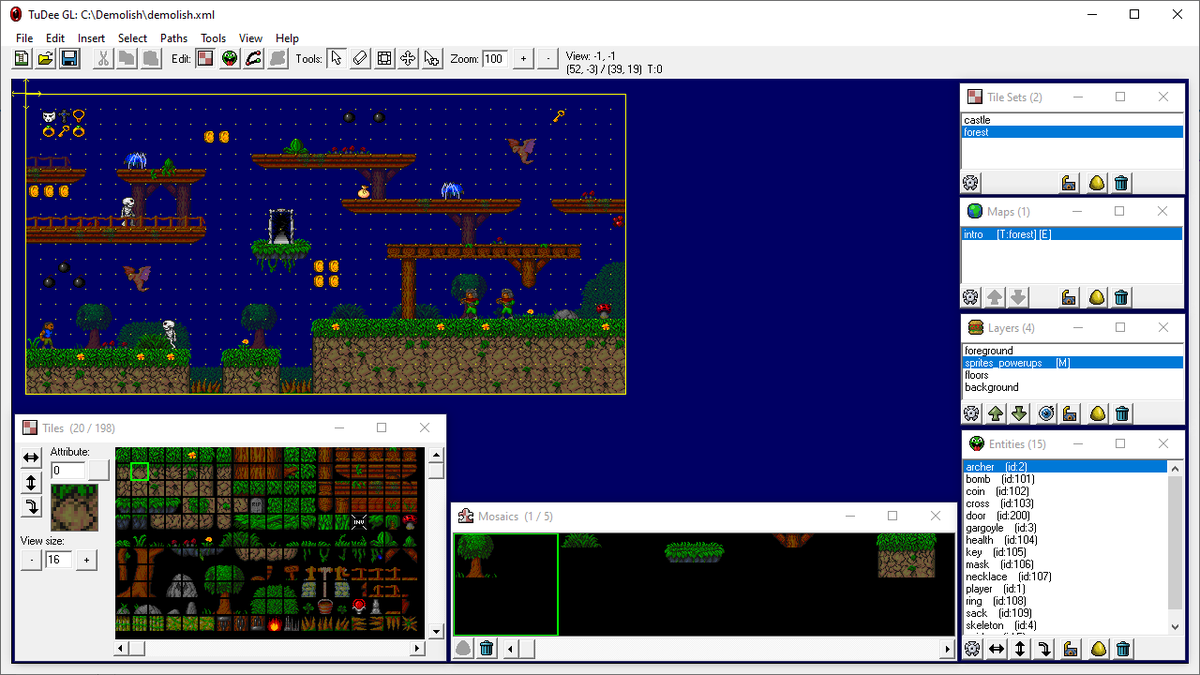
Task: Select the background layer
Action: click(1071, 387)
